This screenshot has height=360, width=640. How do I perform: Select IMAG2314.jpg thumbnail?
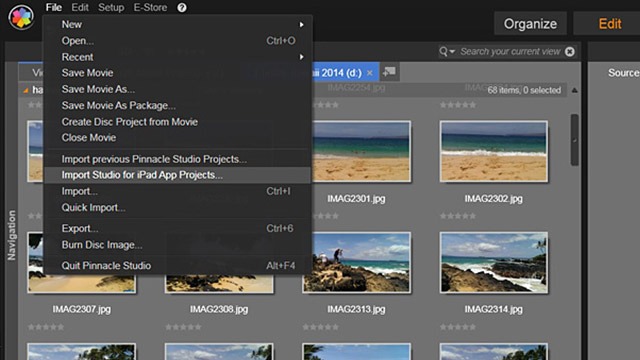click(x=494, y=262)
